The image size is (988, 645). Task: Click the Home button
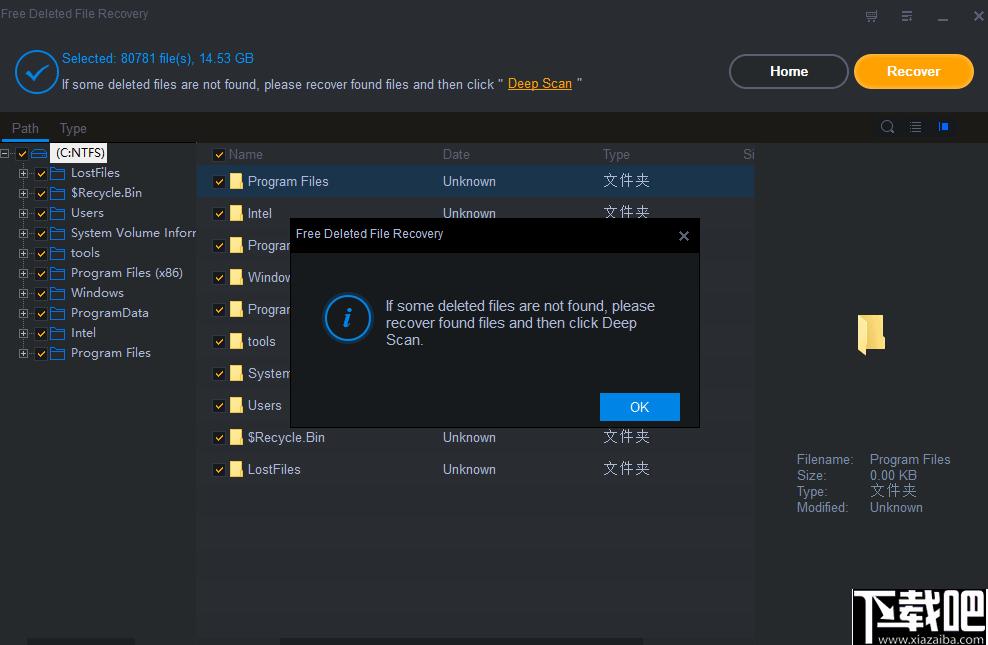pos(789,71)
